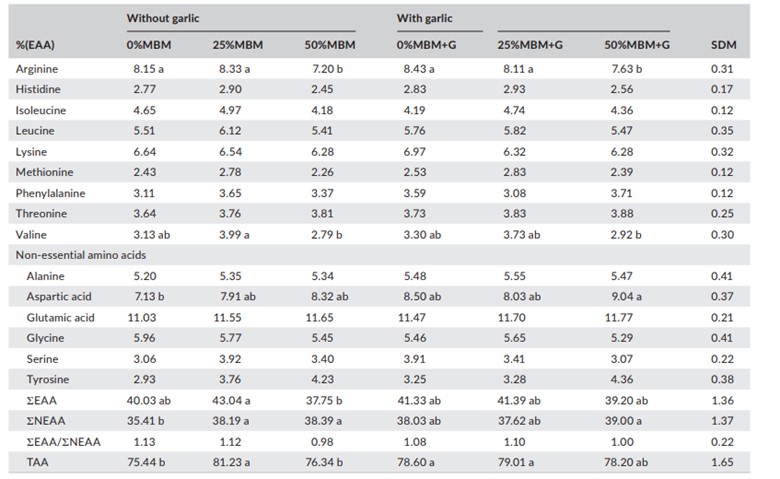Viewport: 780px width, 479px height.
Task: Select the Aspartic acid row label
Action: pos(61,295)
